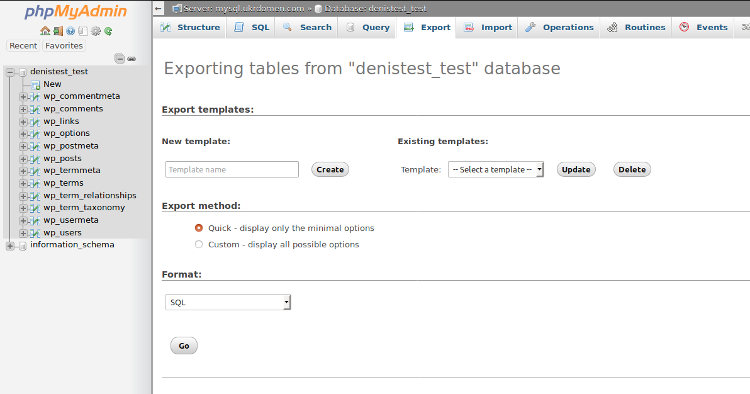Click the Template name input field

pos(232,169)
